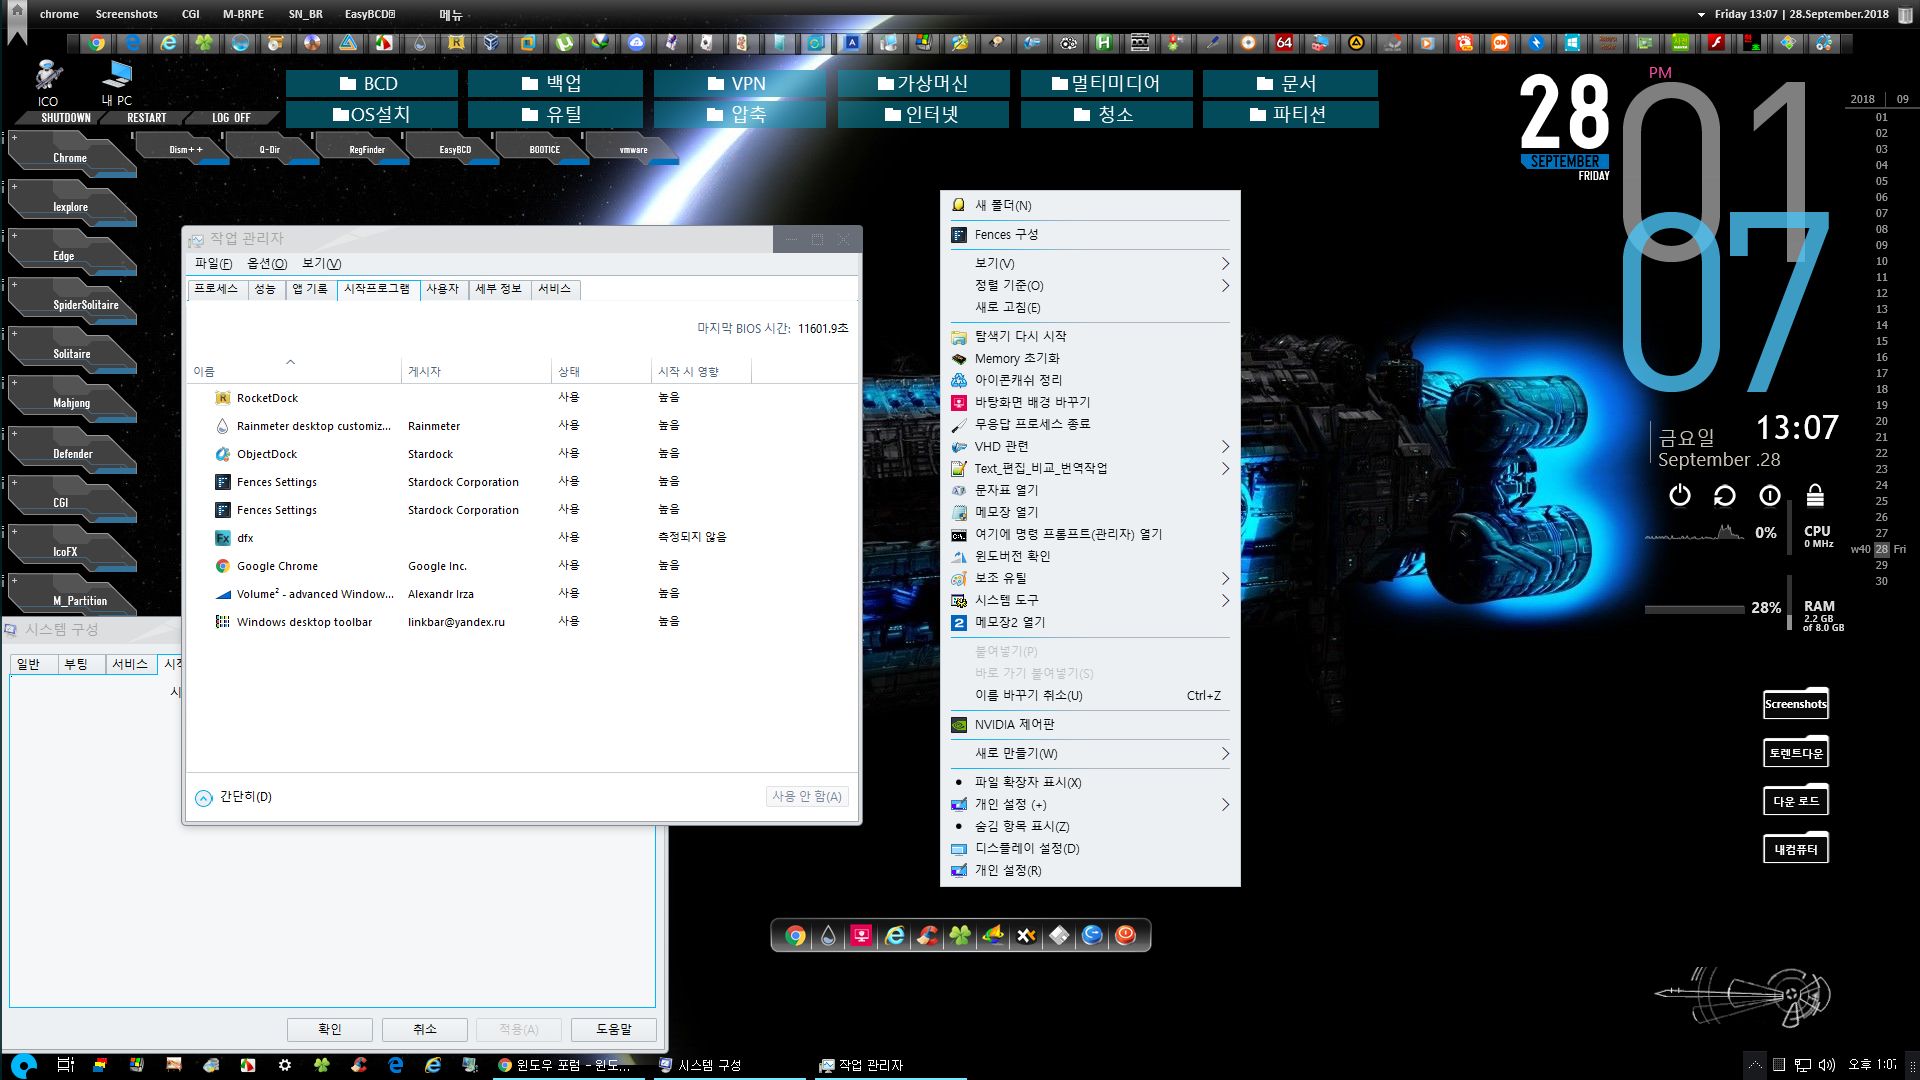Switch to the 프로세스 tab
The height and width of the screenshot is (1080, 1920).
click(216, 289)
